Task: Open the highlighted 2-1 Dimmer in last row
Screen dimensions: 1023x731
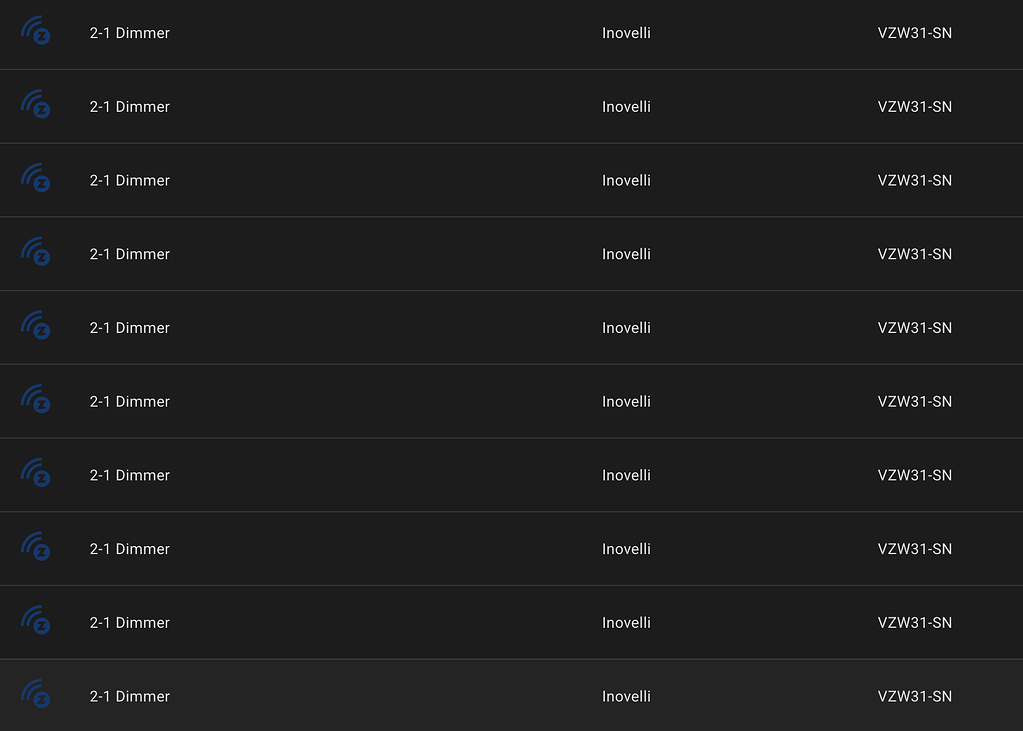Action: tap(130, 696)
